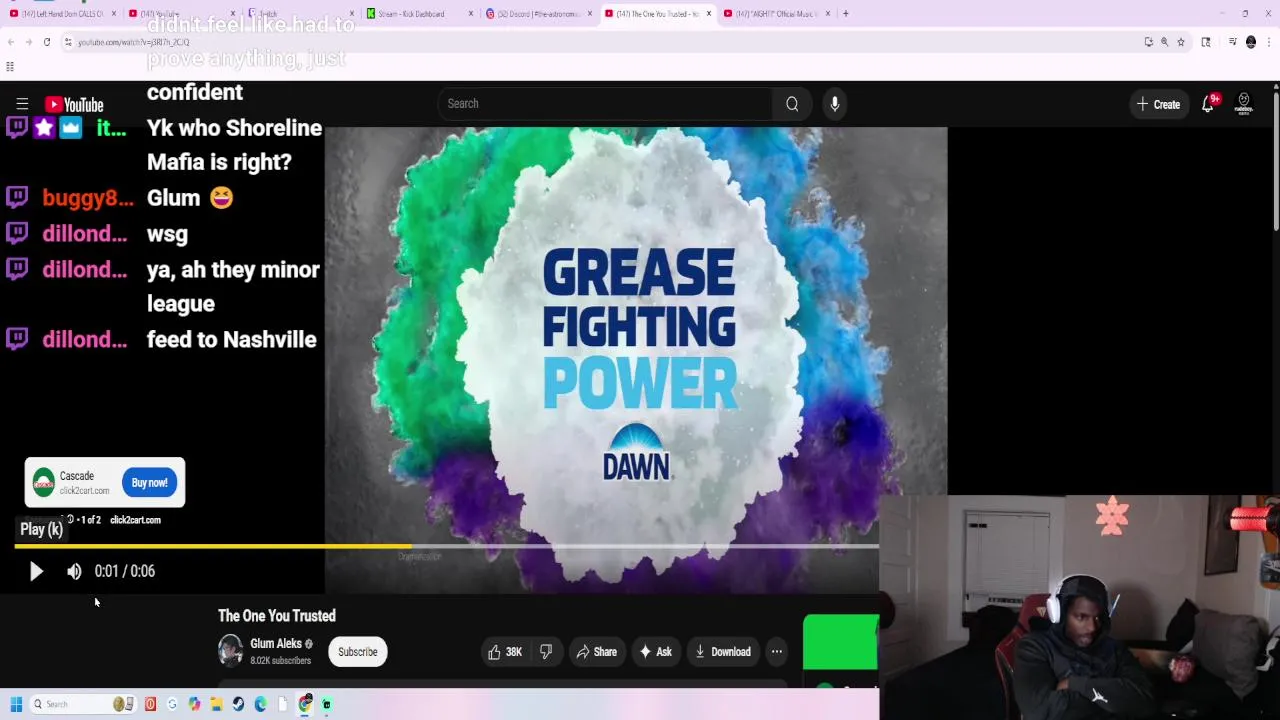Click chat username buggy8...

tap(88, 198)
